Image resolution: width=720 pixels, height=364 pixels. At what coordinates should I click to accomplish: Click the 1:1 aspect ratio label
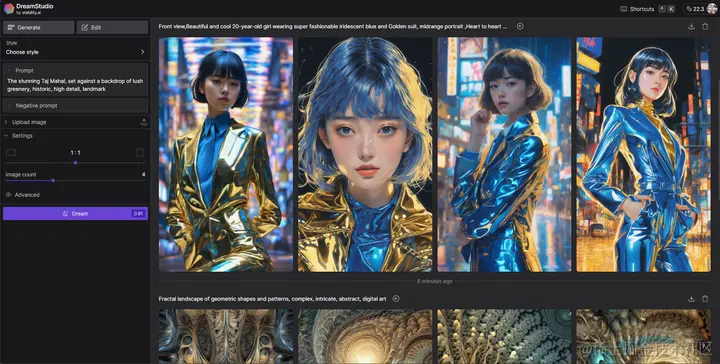click(x=75, y=152)
